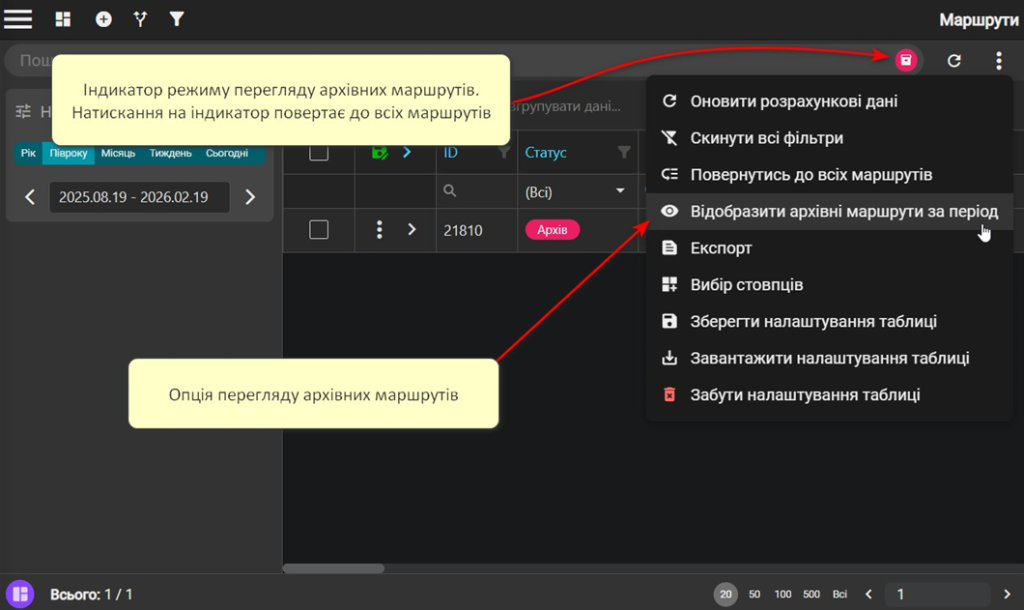Image resolution: width=1024 pixels, height=610 pixels.
Task: Click ID value 21810
Action: click(463, 230)
